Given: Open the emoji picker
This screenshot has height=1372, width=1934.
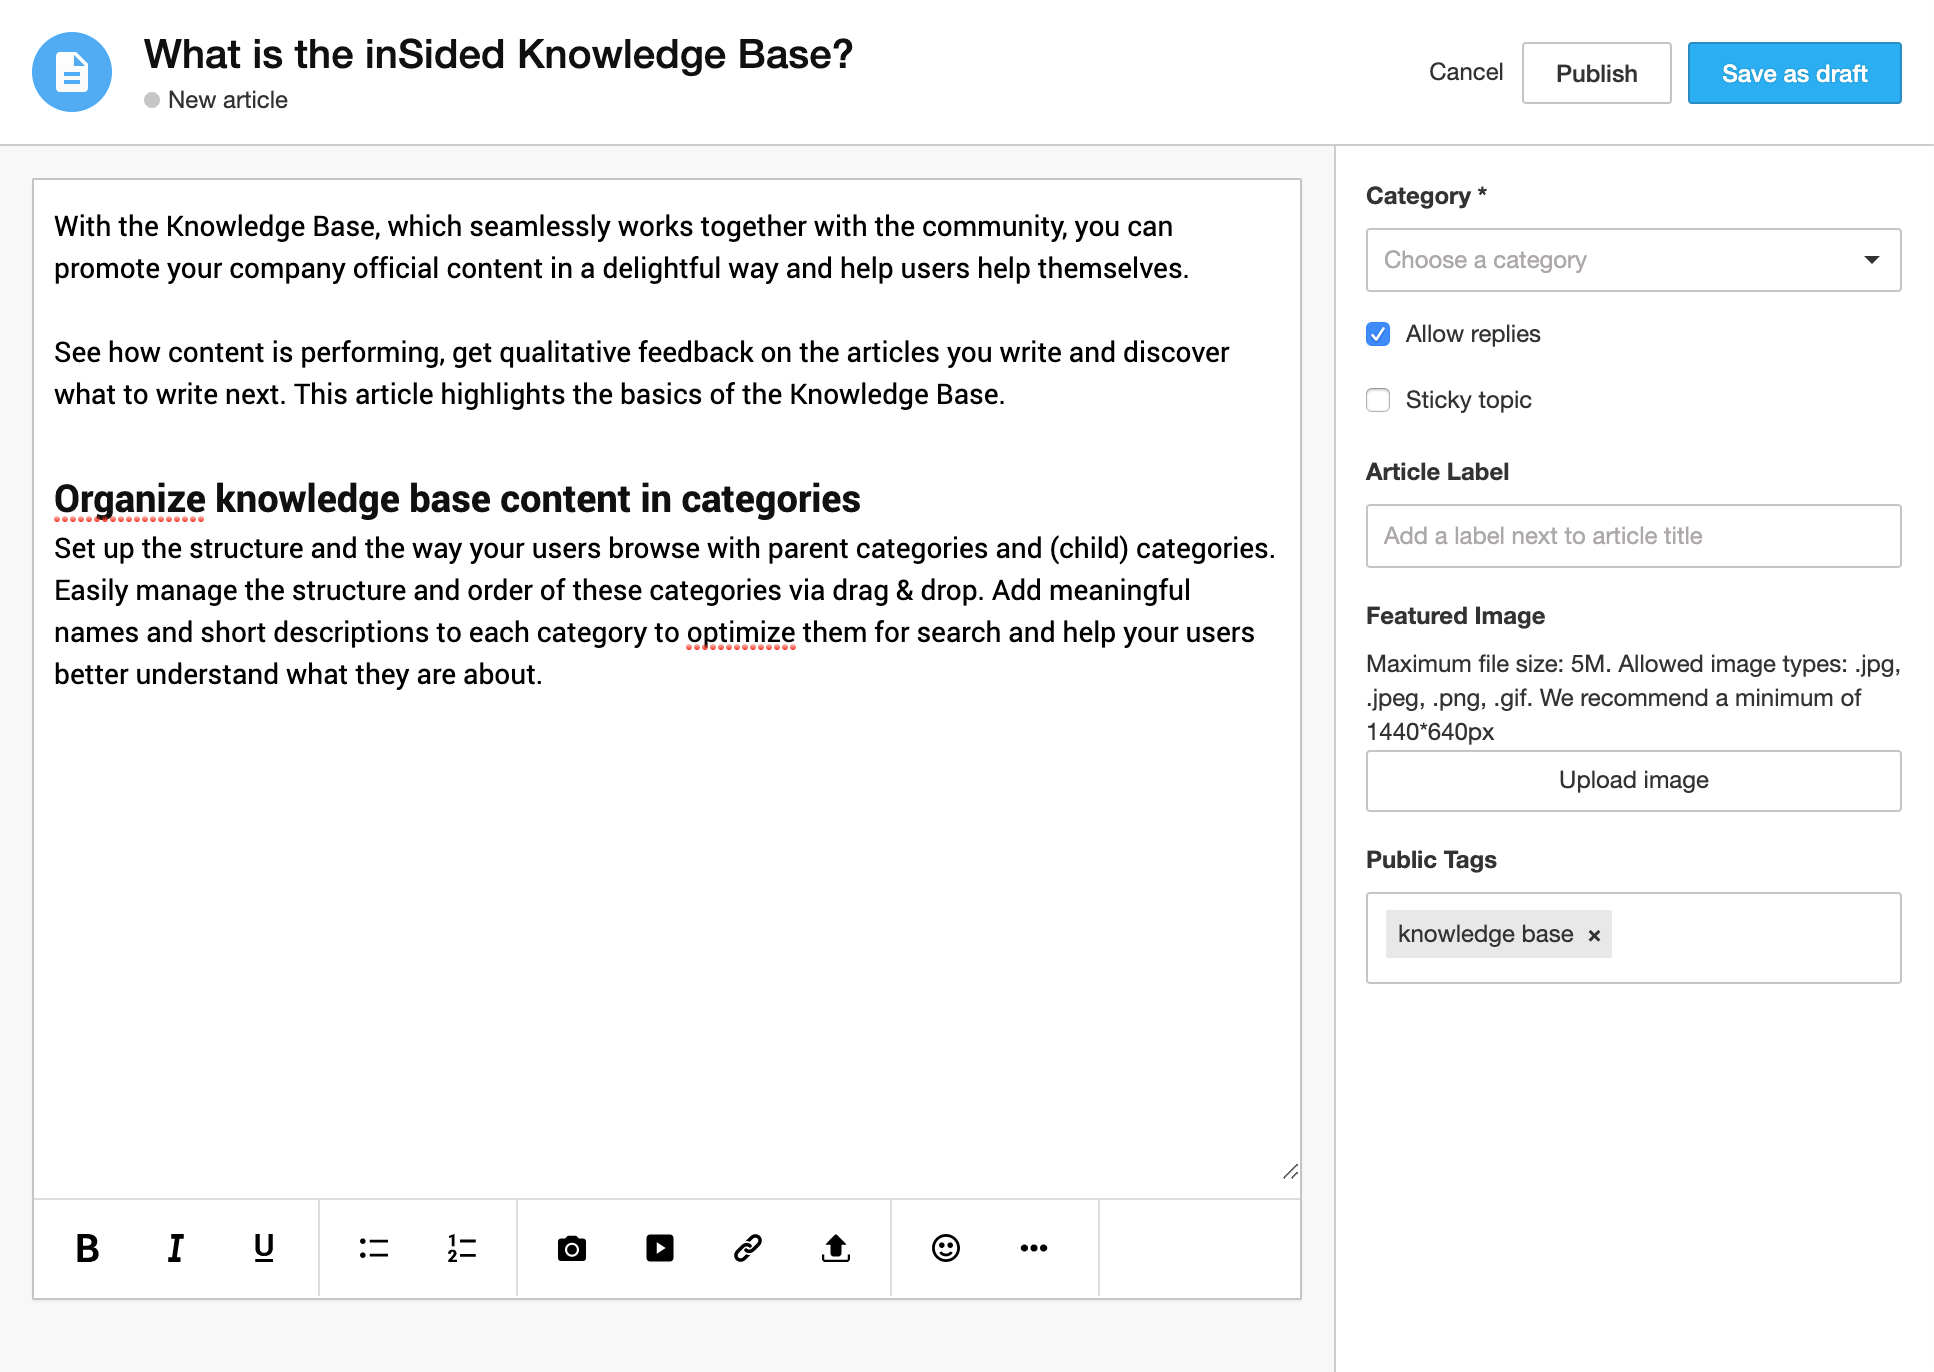Looking at the screenshot, I should pos(946,1248).
